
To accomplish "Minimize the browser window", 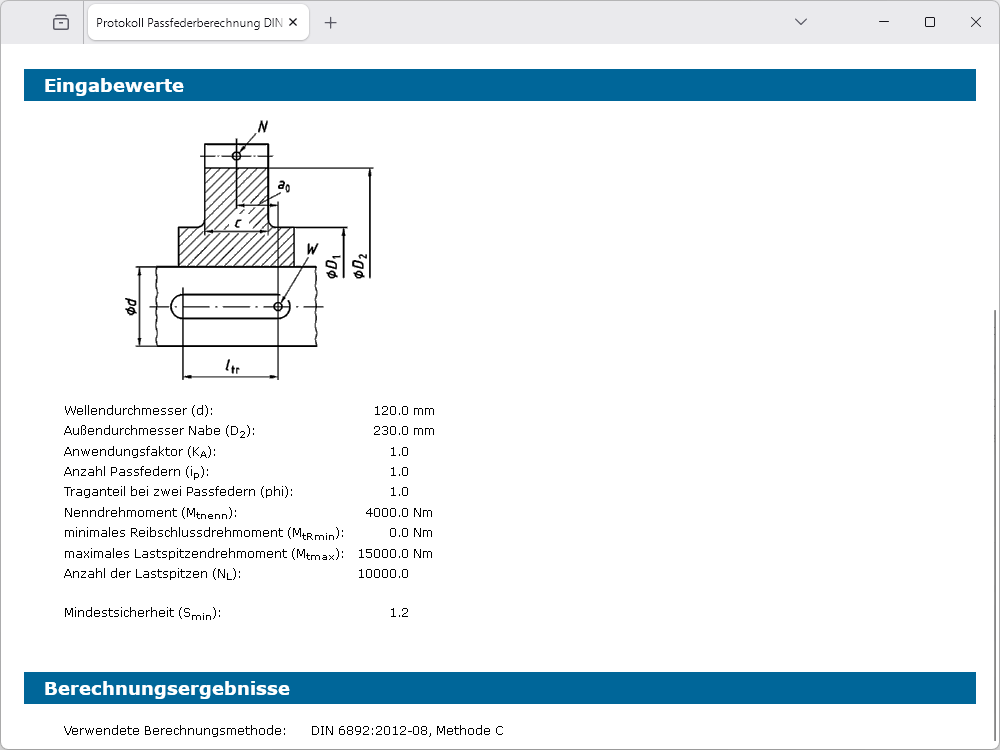I will click(882, 22).
